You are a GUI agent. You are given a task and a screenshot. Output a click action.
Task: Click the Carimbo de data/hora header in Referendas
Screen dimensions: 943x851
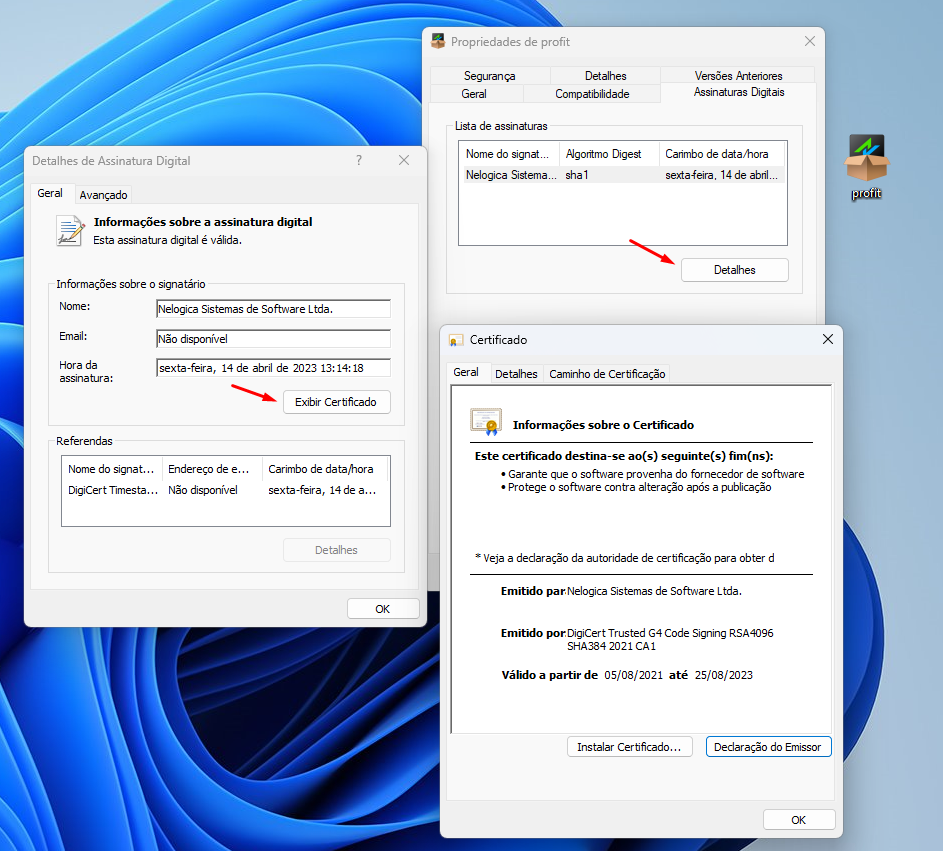[x=325, y=469]
